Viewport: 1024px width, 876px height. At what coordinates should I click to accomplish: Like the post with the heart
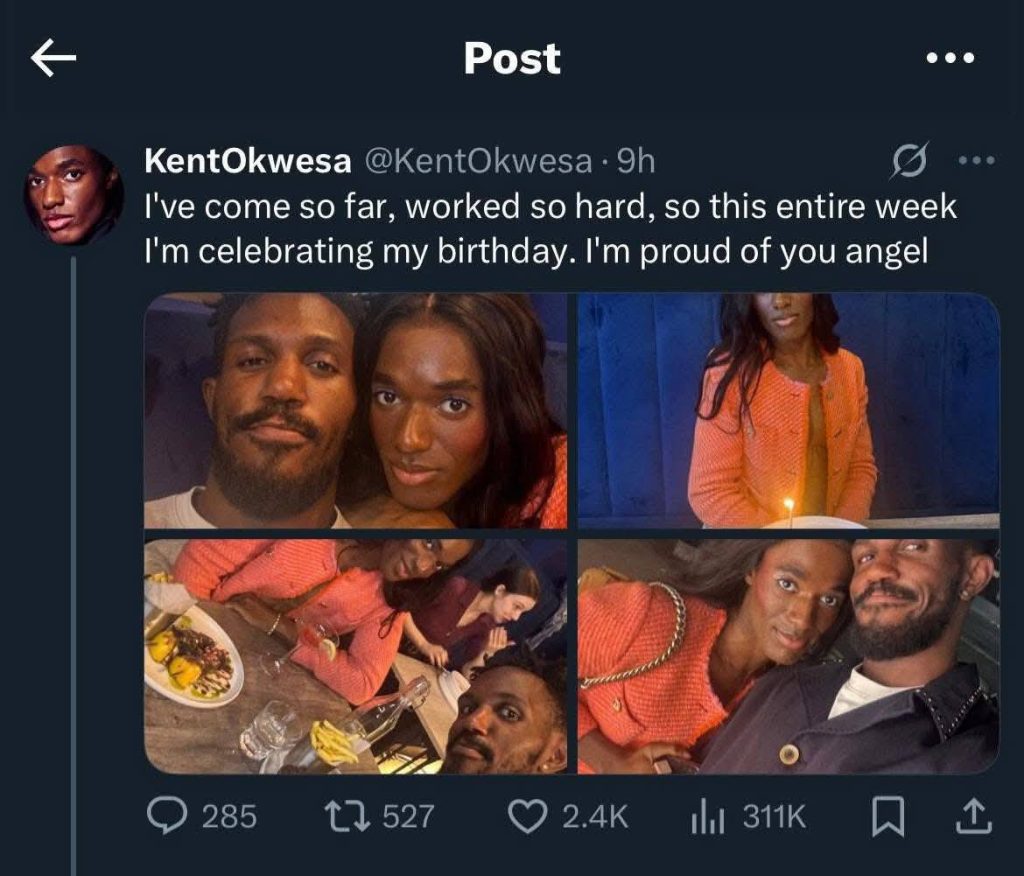pyautogui.click(x=526, y=817)
